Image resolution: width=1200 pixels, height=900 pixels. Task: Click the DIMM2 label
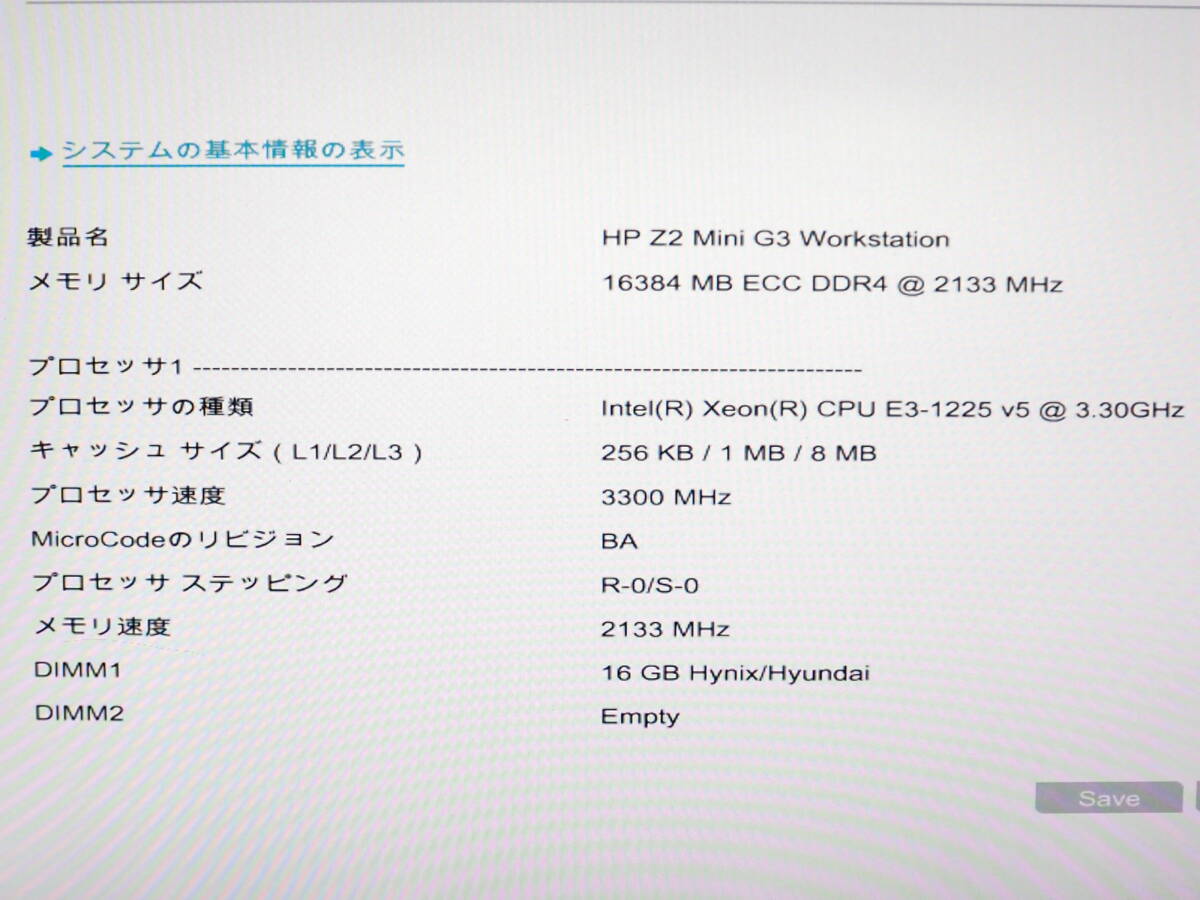(x=79, y=714)
